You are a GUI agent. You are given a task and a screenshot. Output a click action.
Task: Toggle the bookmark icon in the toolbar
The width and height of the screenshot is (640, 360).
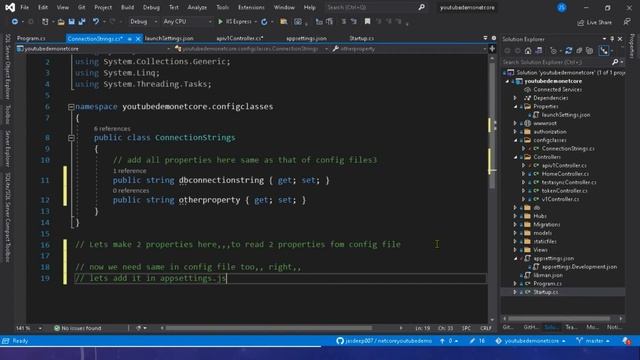click(x=367, y=22)
